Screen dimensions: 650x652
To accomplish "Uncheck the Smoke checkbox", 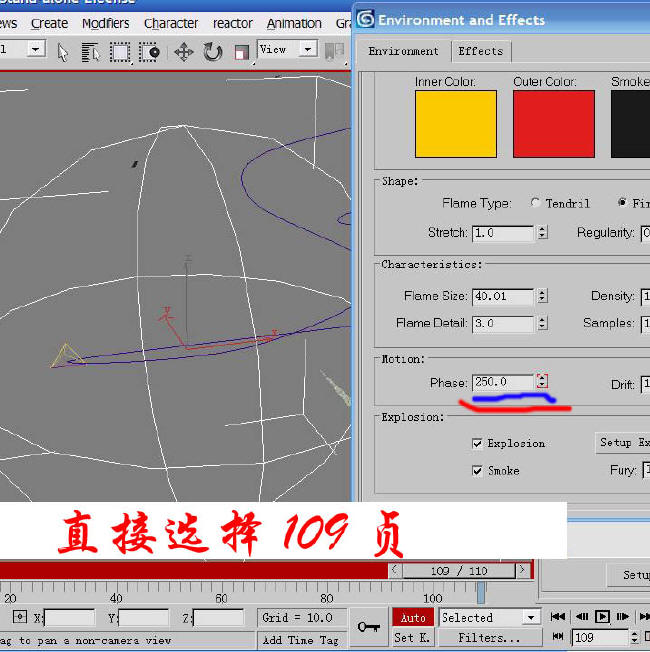I will coord(477,470).
